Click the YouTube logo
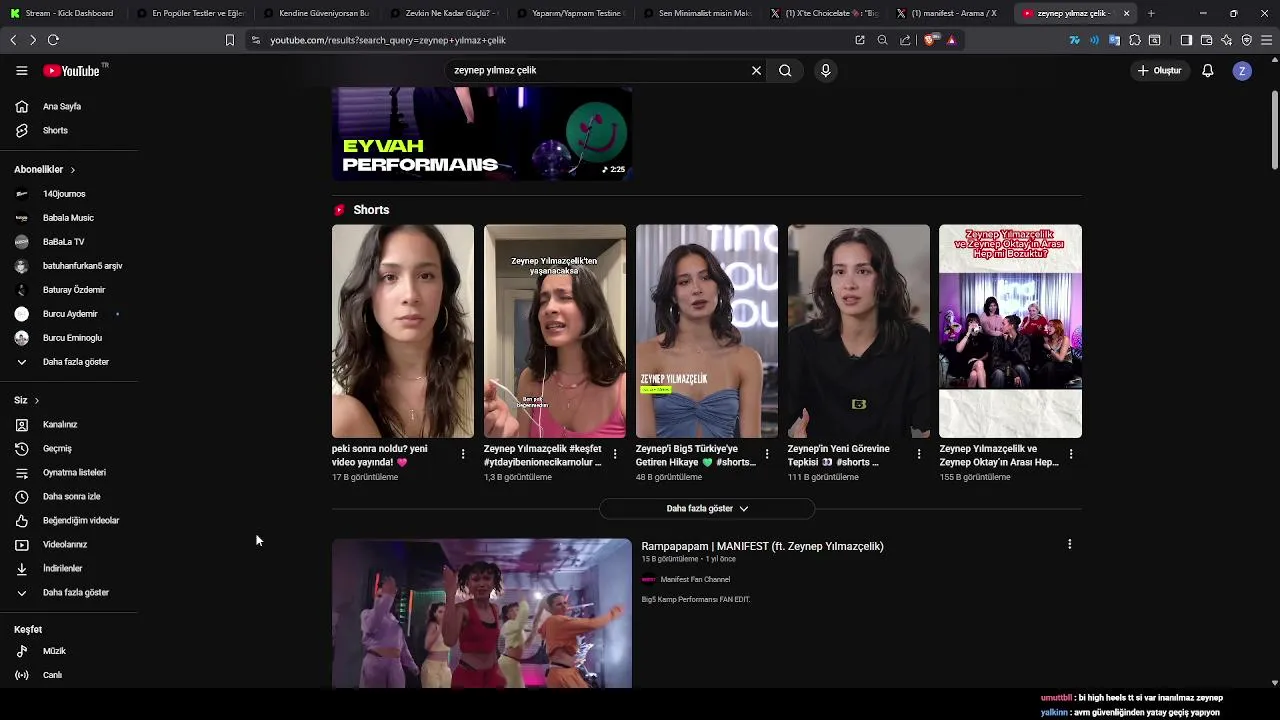Viewport: 1280px width, 720px height. coord(72,71)
